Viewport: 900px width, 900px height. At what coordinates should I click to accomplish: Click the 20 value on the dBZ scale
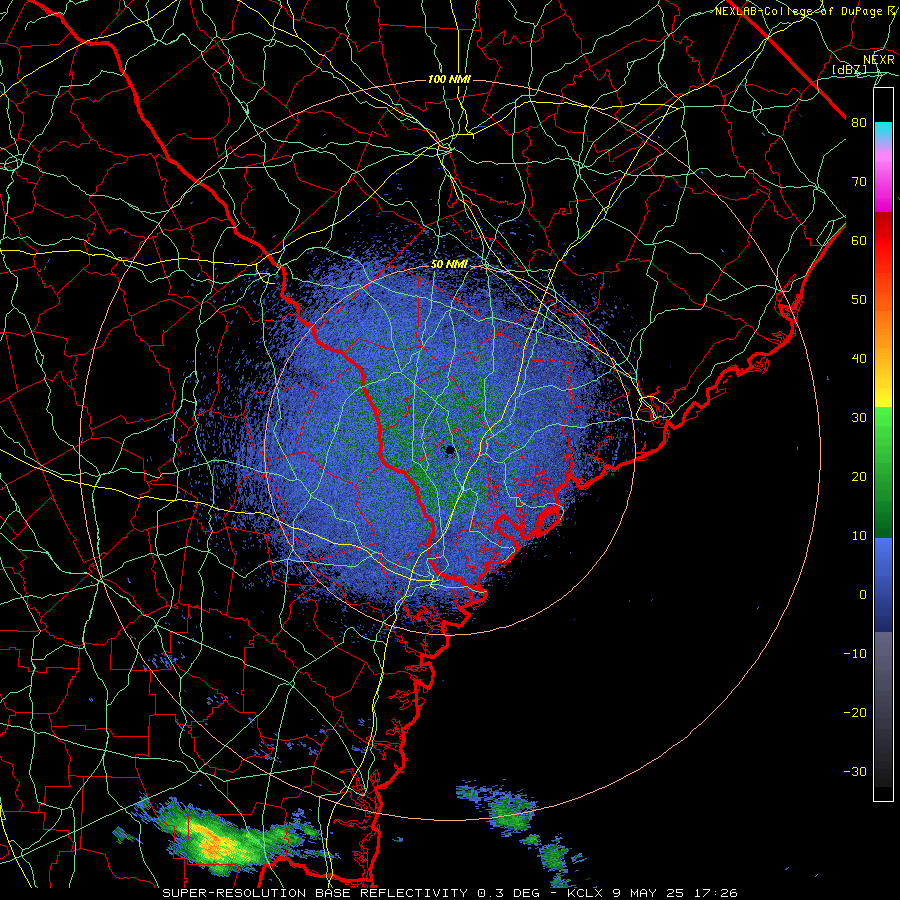(859, 476)
